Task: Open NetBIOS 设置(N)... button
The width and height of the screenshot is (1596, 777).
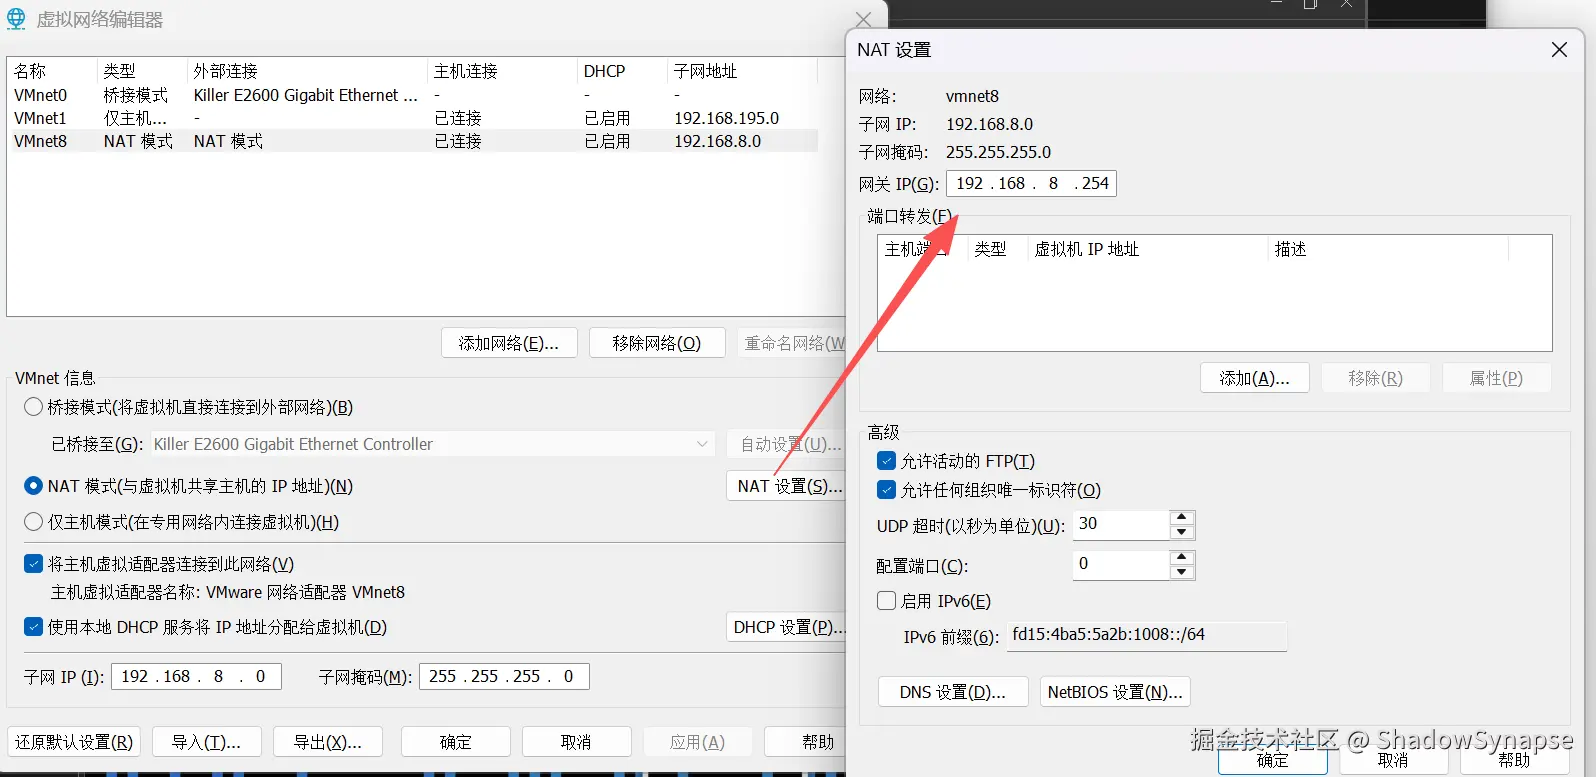Action: pos(1115,692)
